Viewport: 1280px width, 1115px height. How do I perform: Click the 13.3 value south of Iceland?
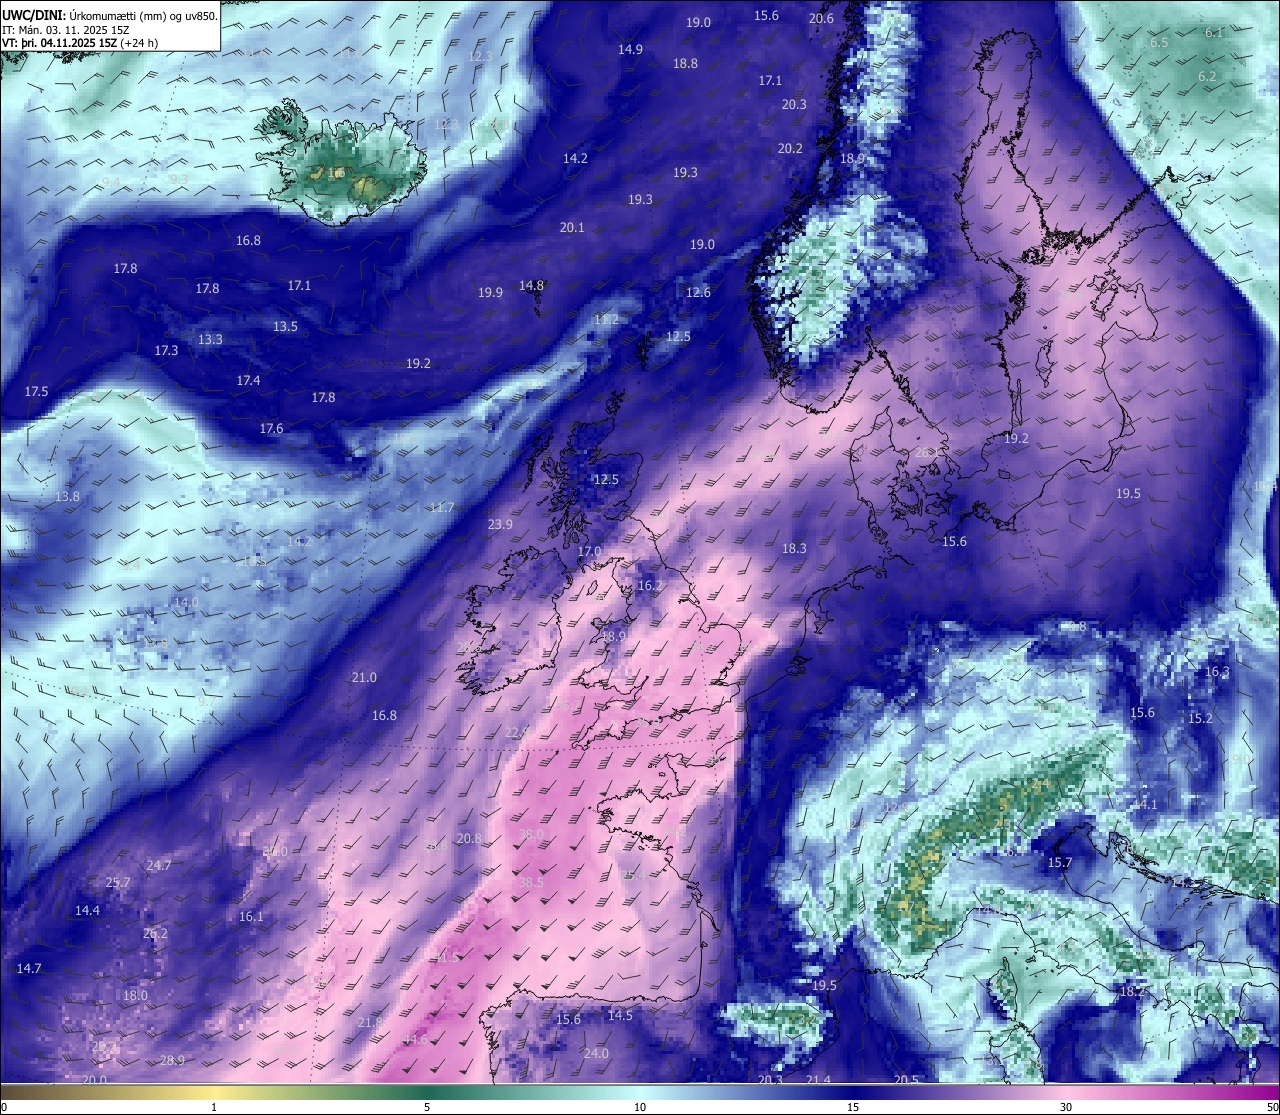coord(210,340)
